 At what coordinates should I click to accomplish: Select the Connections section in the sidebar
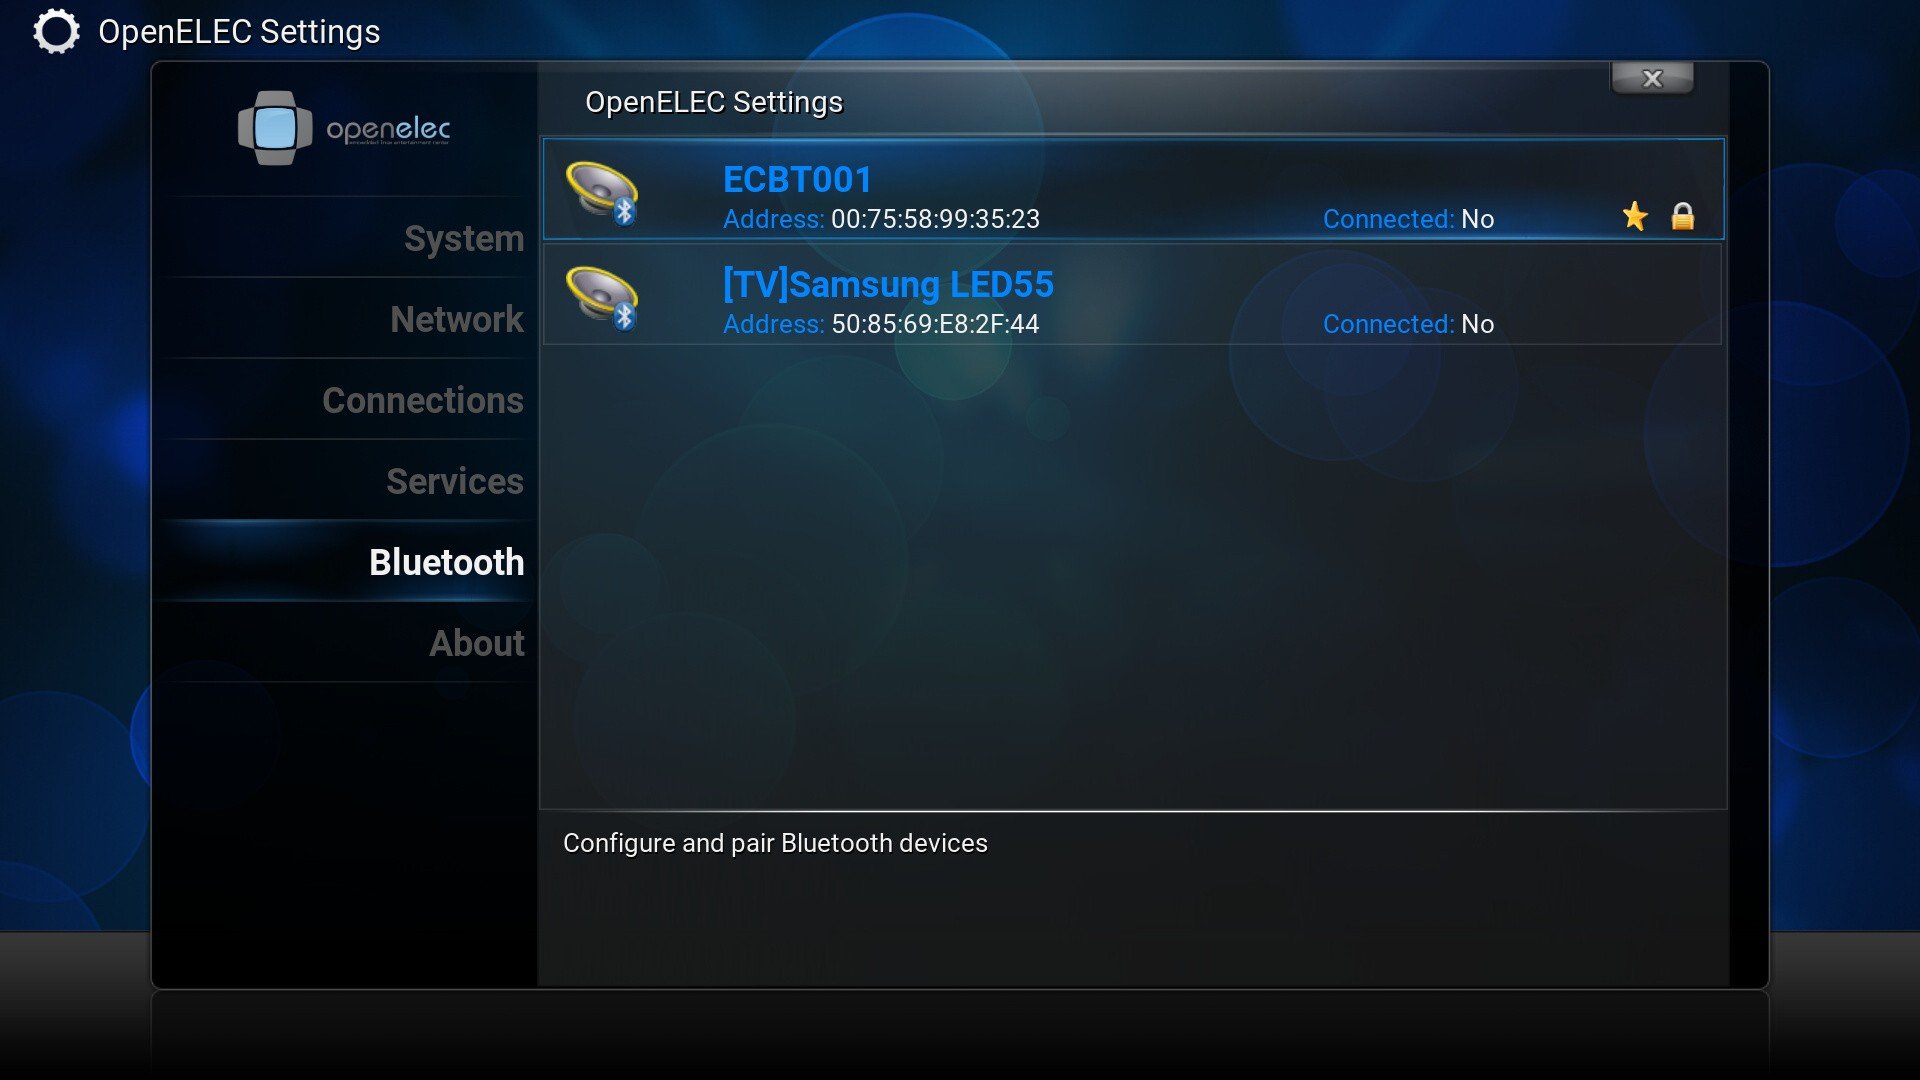tap(423, 400)
